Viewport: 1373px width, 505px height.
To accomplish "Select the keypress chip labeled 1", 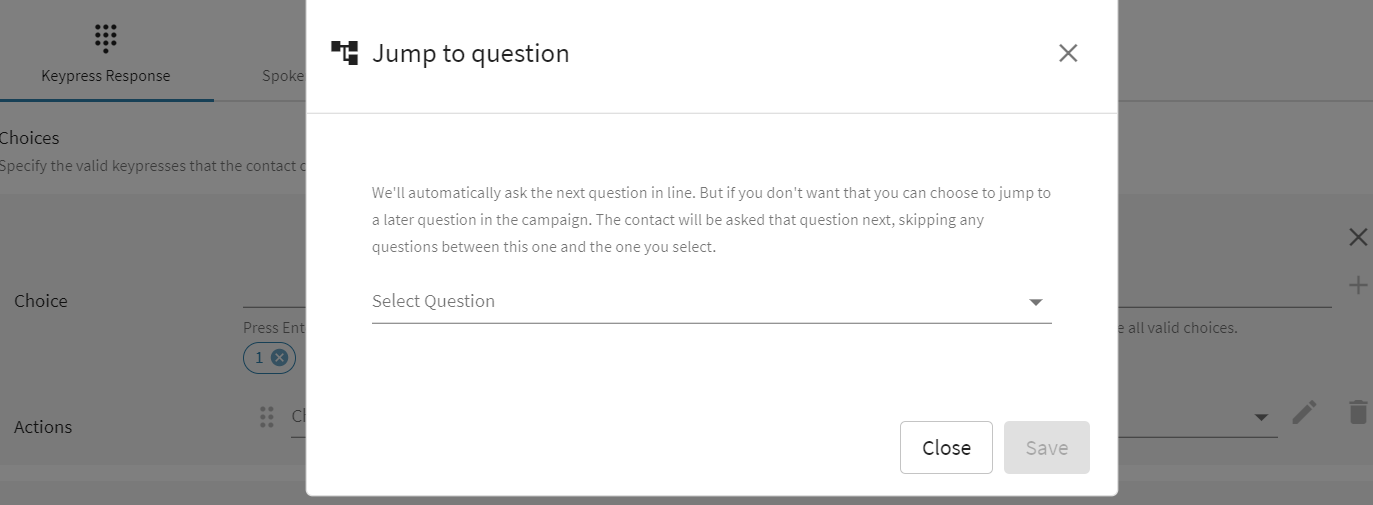I will (x=259, y=358).
